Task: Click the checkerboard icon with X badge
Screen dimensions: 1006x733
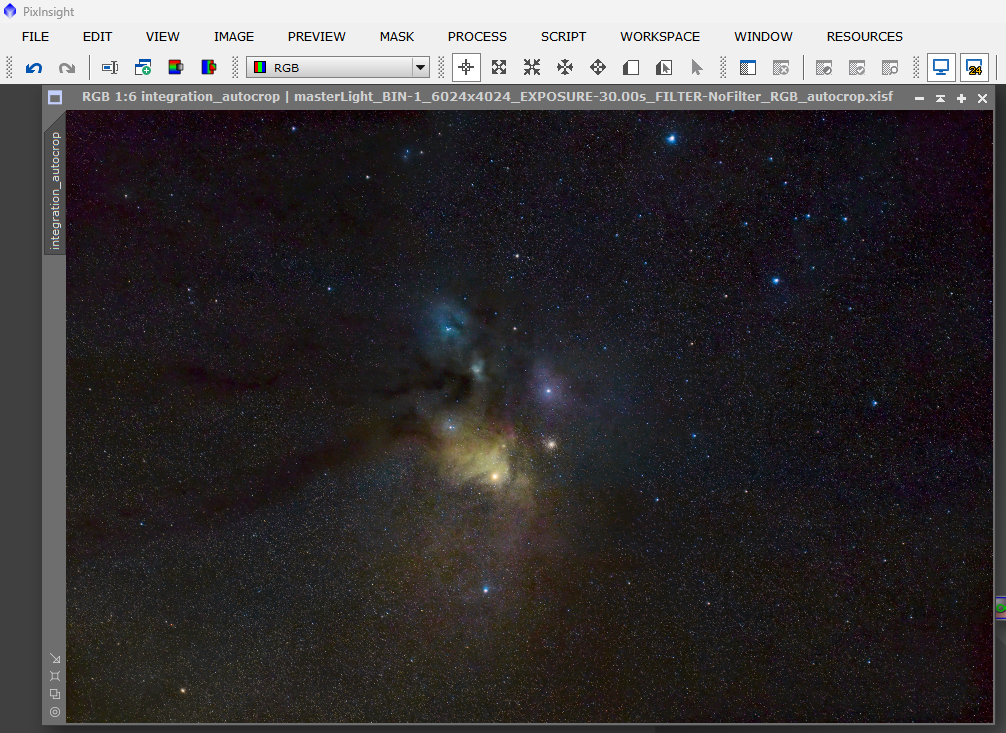Action: tap(781, 67)
